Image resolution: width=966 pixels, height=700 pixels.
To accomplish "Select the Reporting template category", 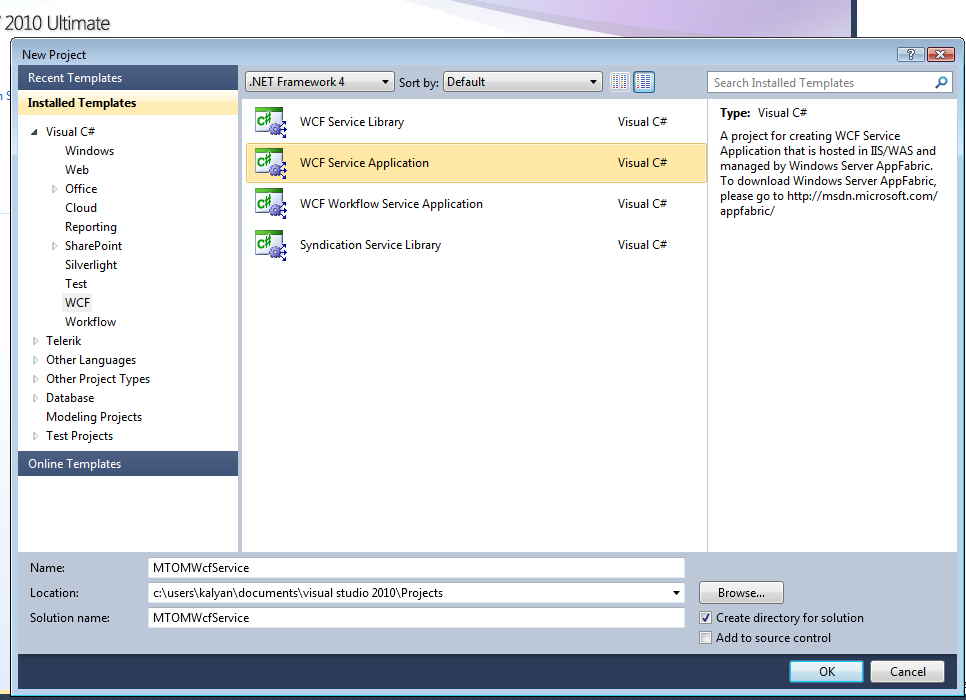I will coord(91,227).
